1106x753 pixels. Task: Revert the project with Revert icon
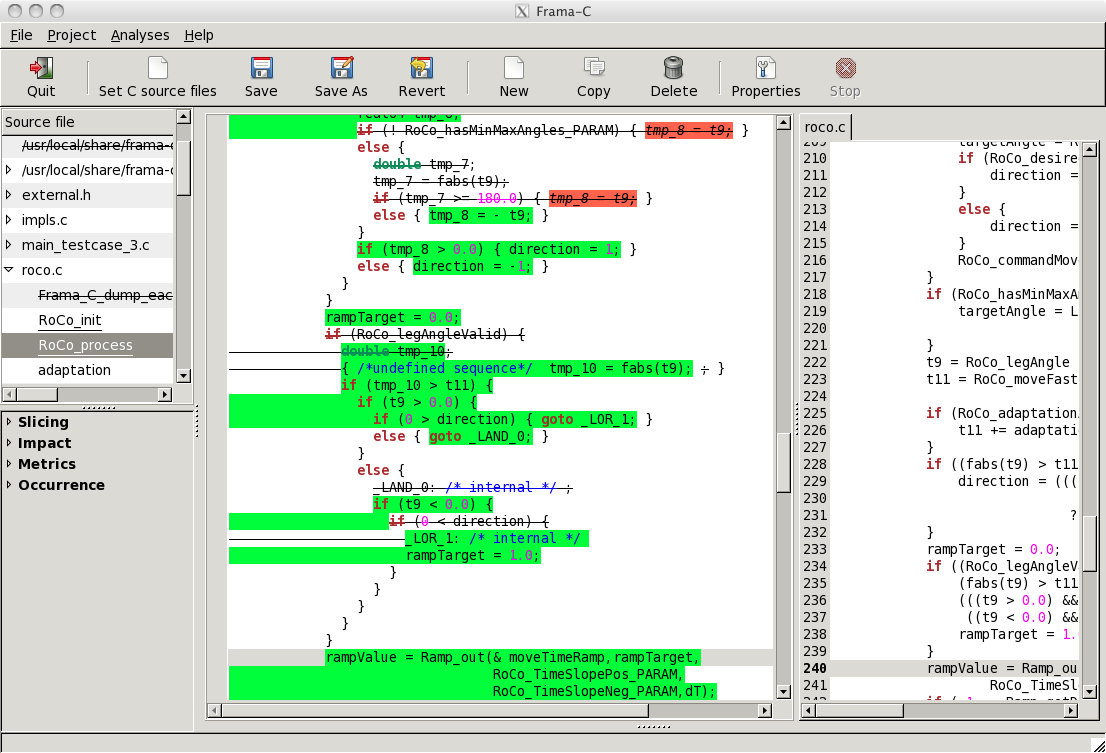pyautogui.click(x=422, y=68)
